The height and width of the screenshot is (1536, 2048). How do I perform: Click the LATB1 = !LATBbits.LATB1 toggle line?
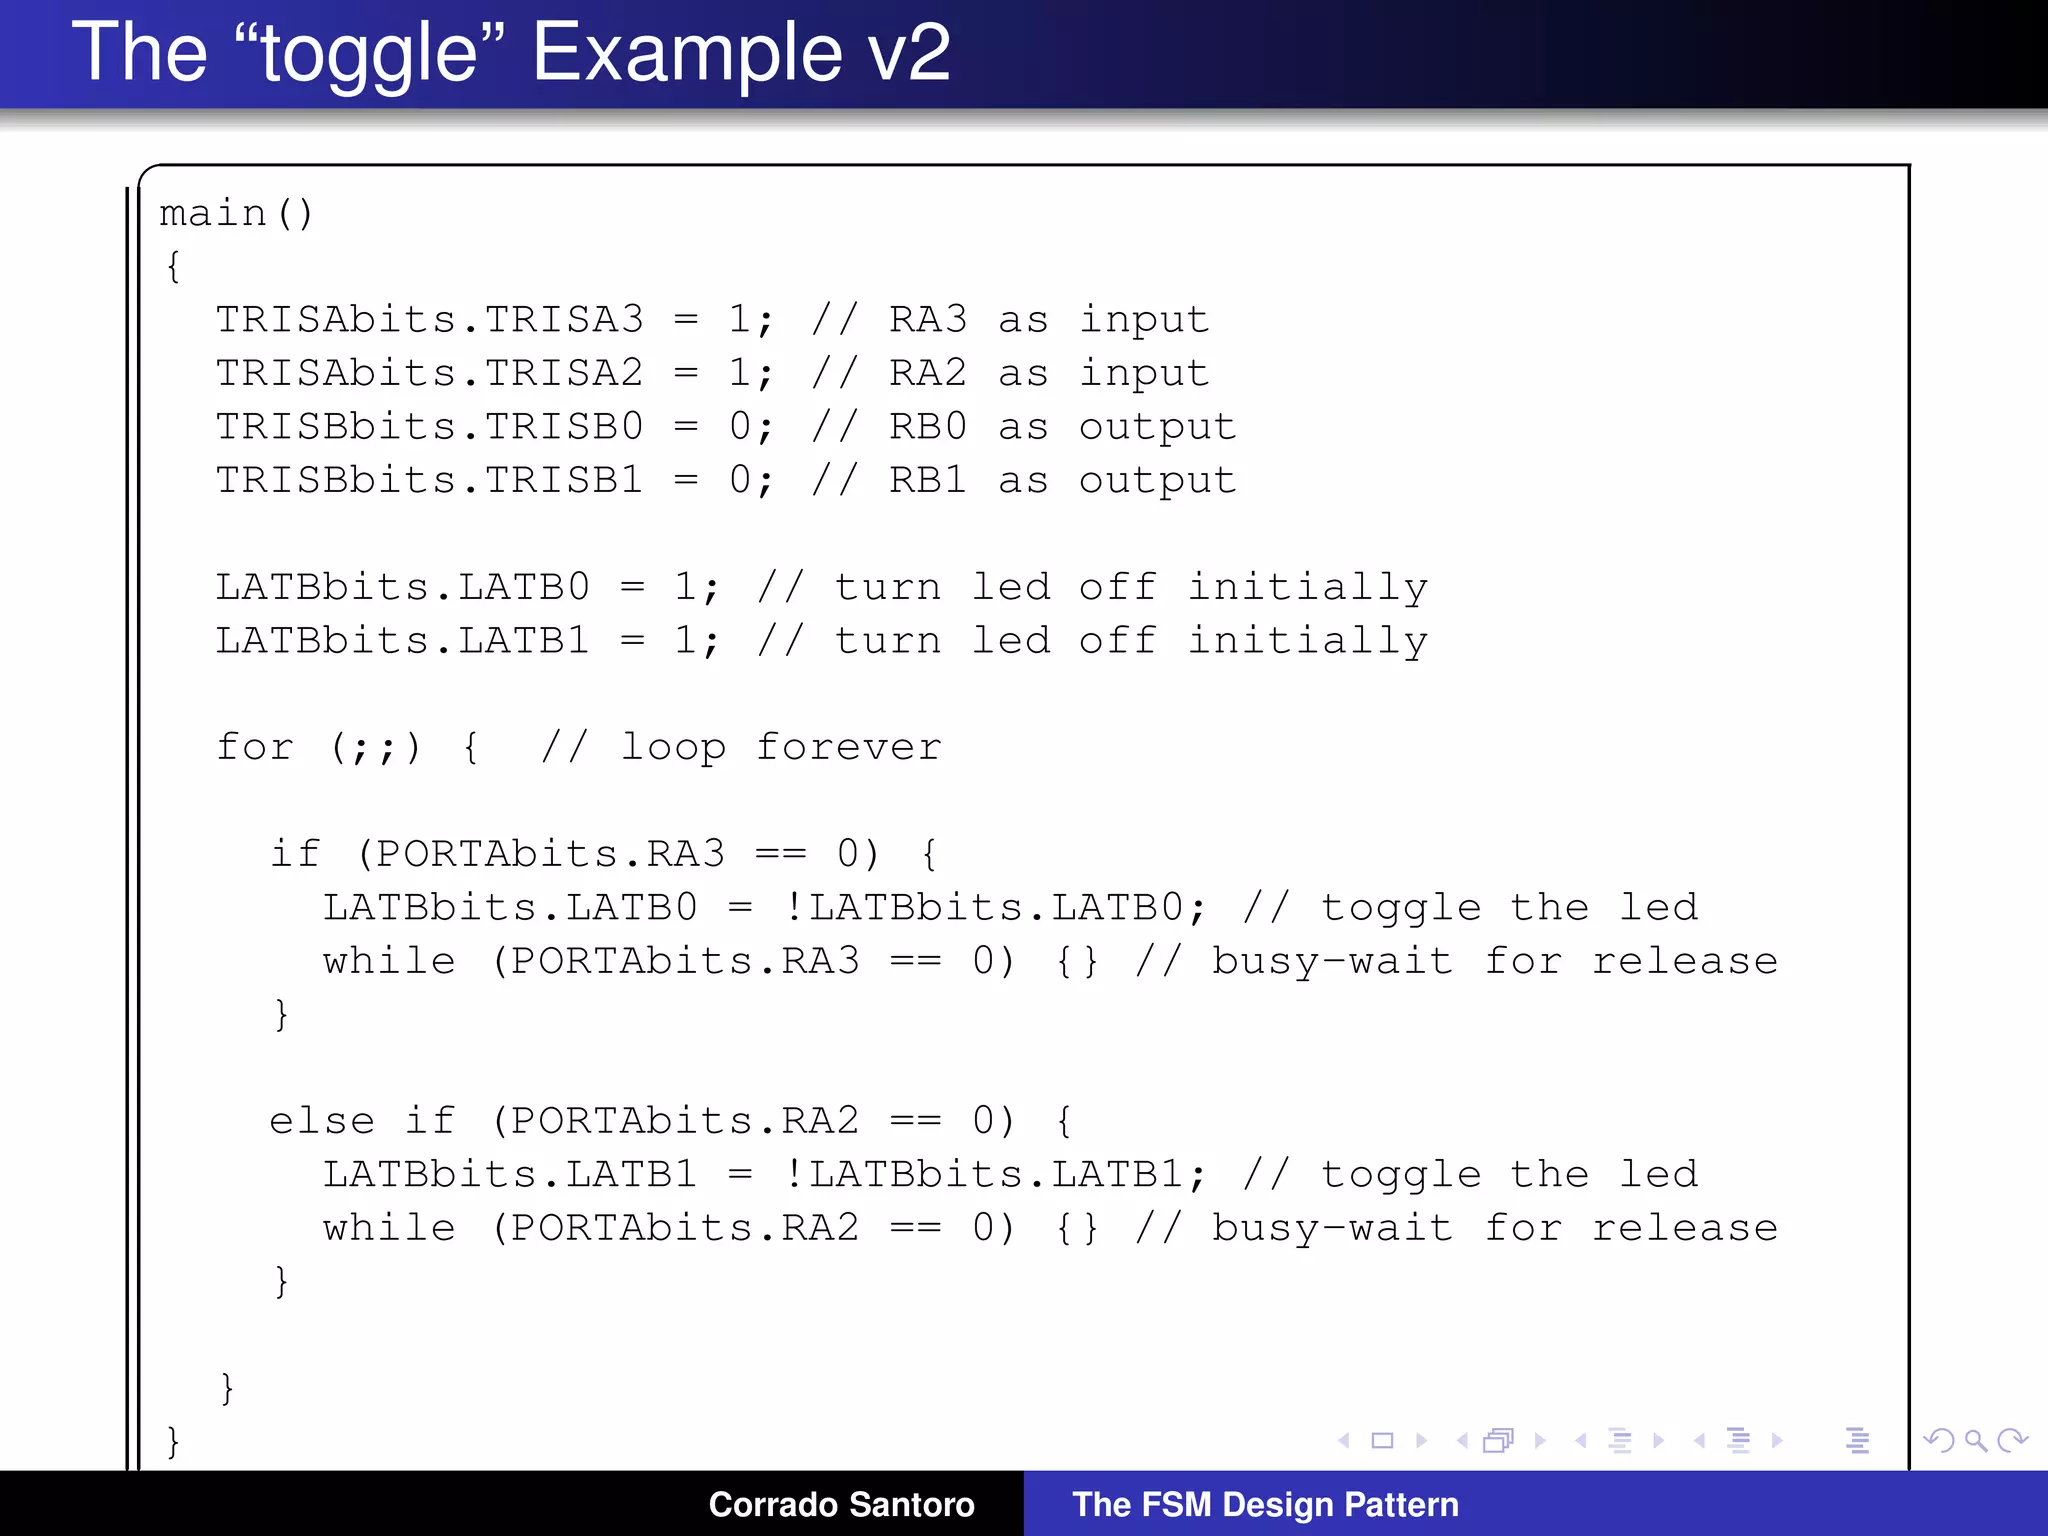(x=1010, y=1175)
